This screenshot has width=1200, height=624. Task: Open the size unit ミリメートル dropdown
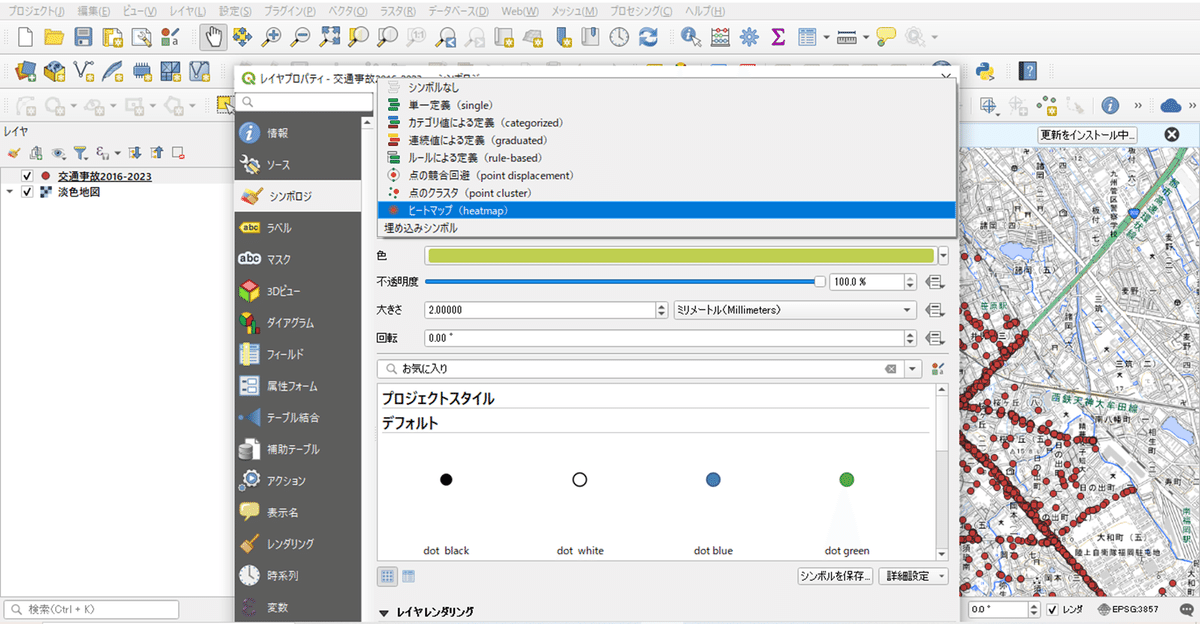[x=795, y=310]
